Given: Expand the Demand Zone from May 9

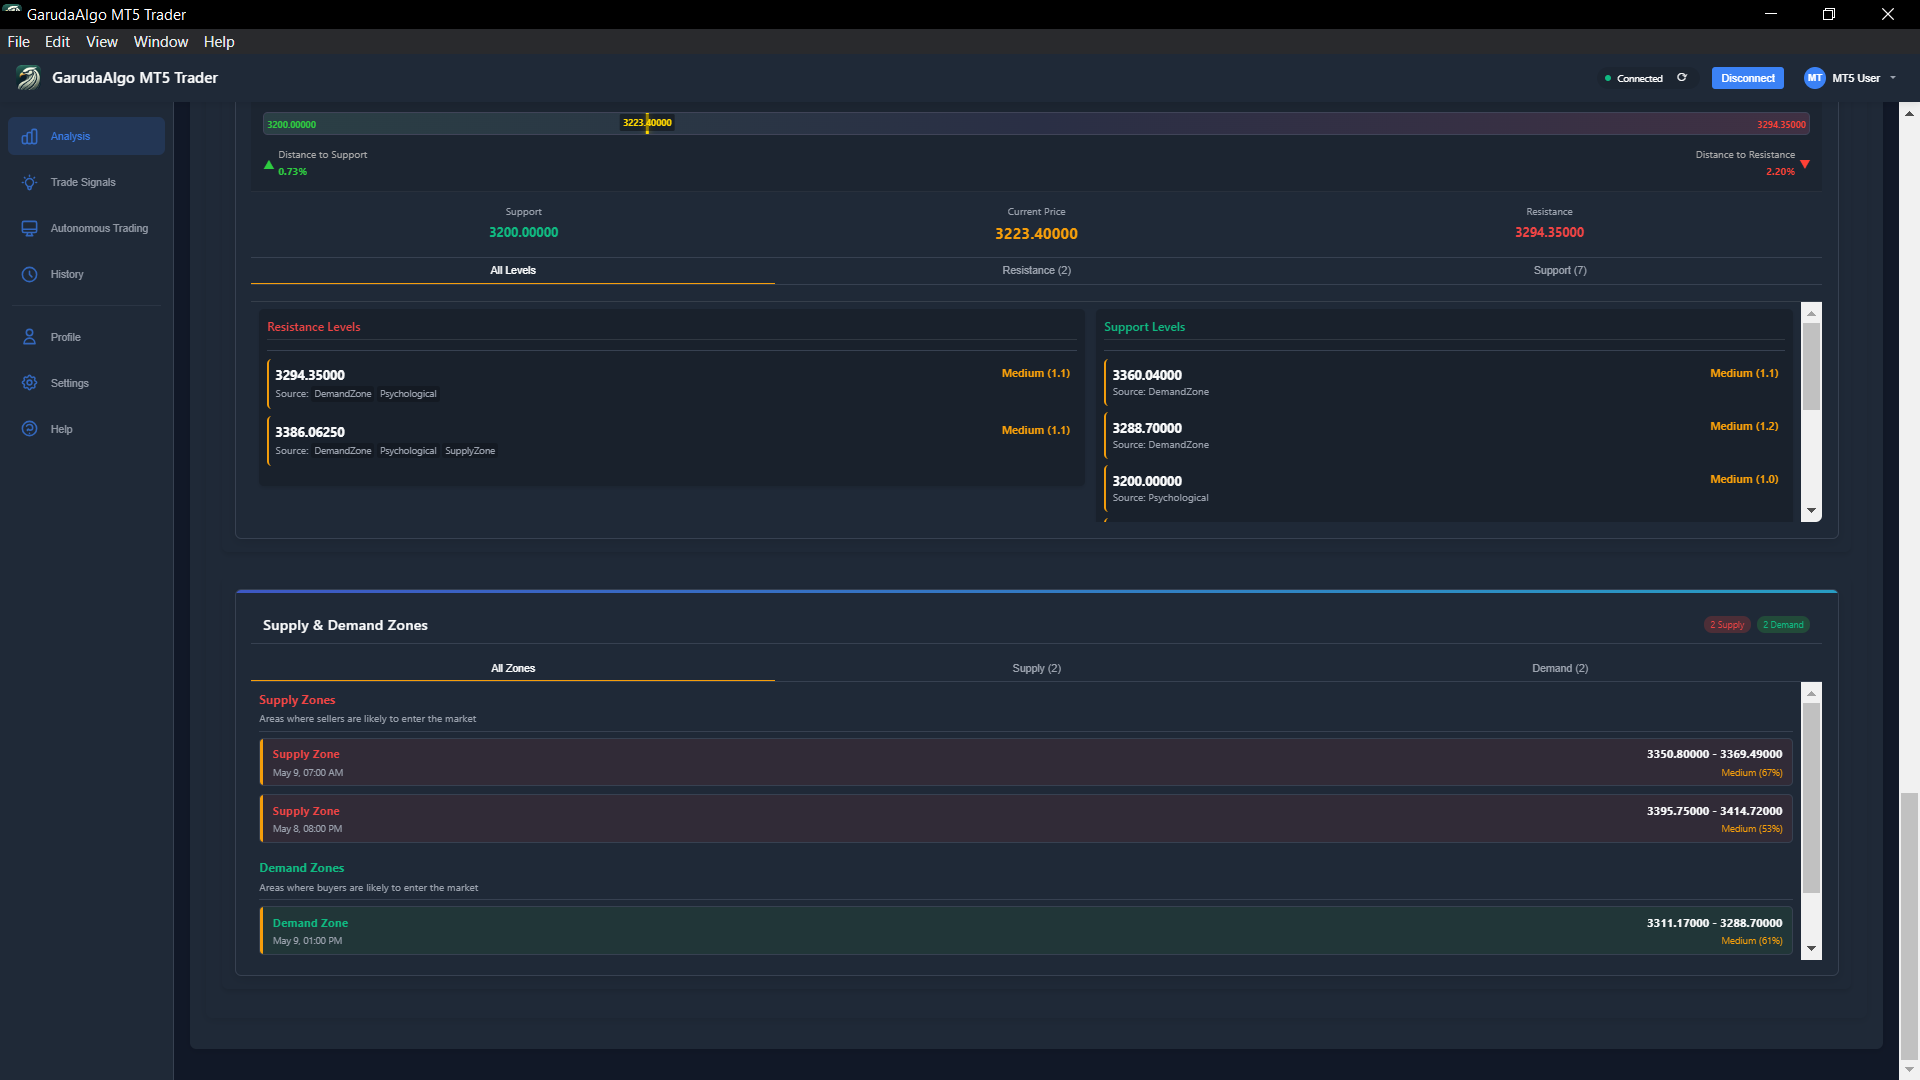Looking at the screenshot, I should point(1020,930).
